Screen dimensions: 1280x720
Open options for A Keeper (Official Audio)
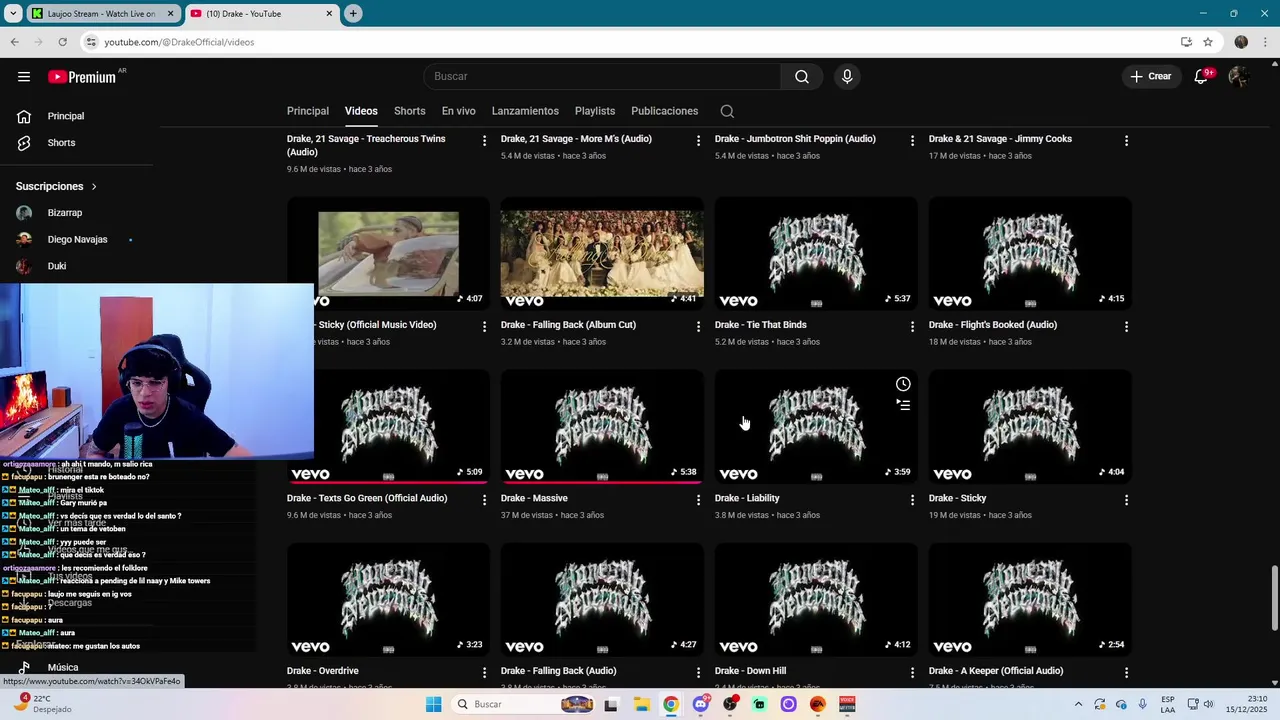(1126, 673)
